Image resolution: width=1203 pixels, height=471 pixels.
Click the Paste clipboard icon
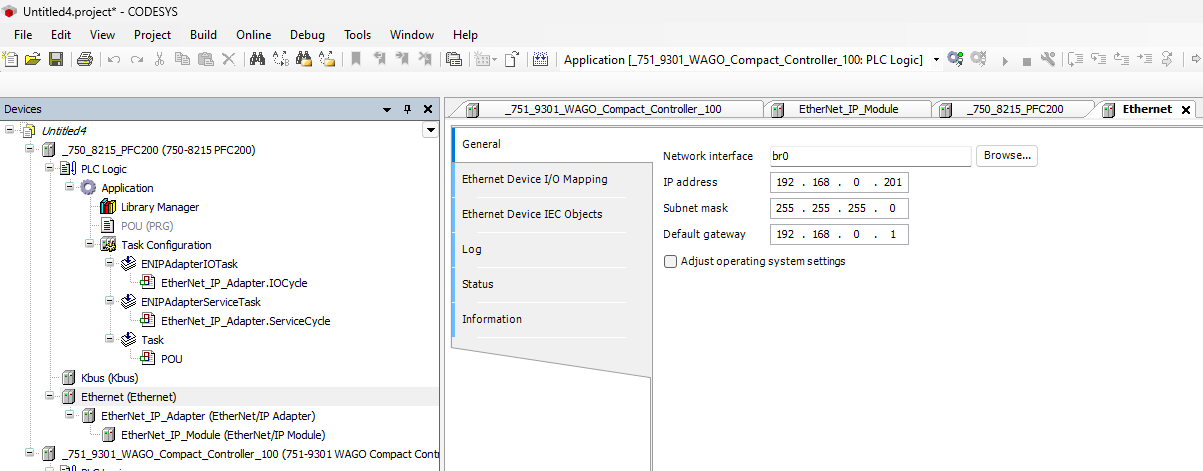click(x=205, y=59)
